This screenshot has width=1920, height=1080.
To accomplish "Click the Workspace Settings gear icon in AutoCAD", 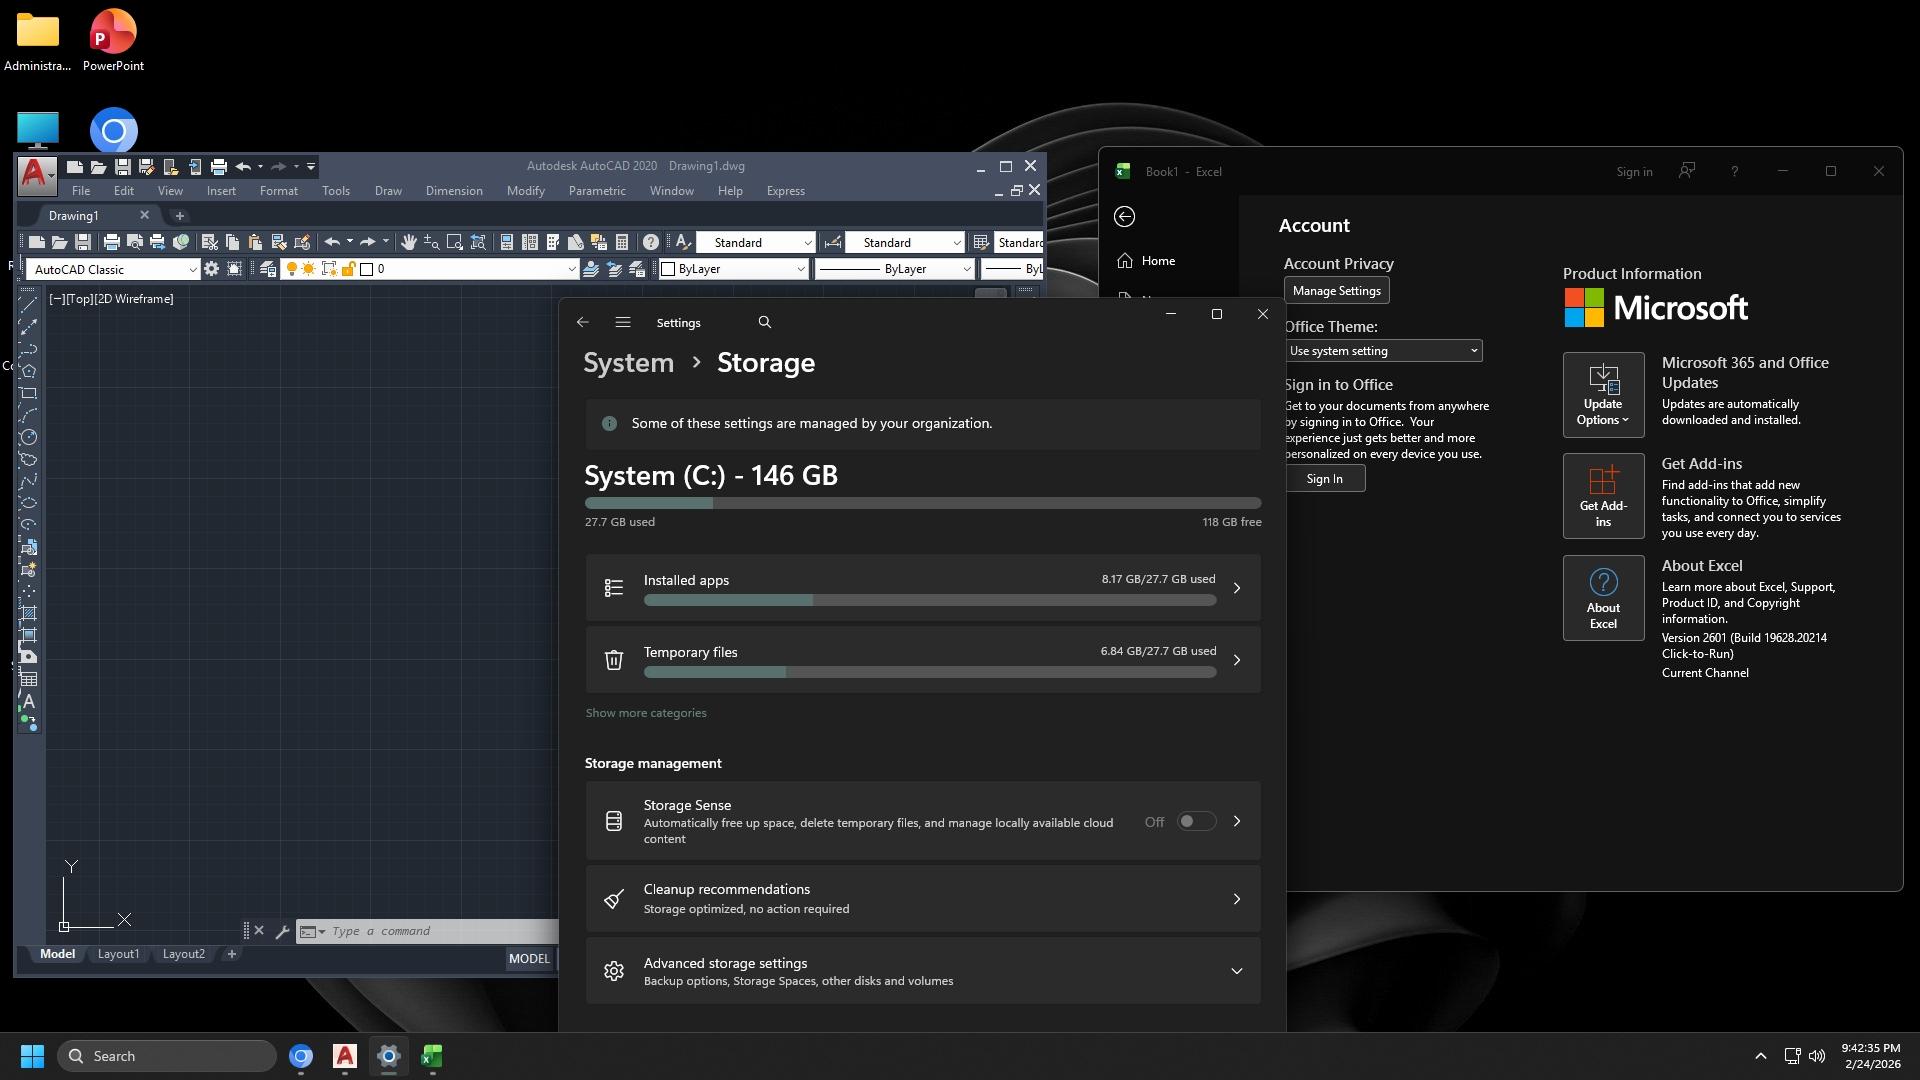I will [x=211, y=269].
